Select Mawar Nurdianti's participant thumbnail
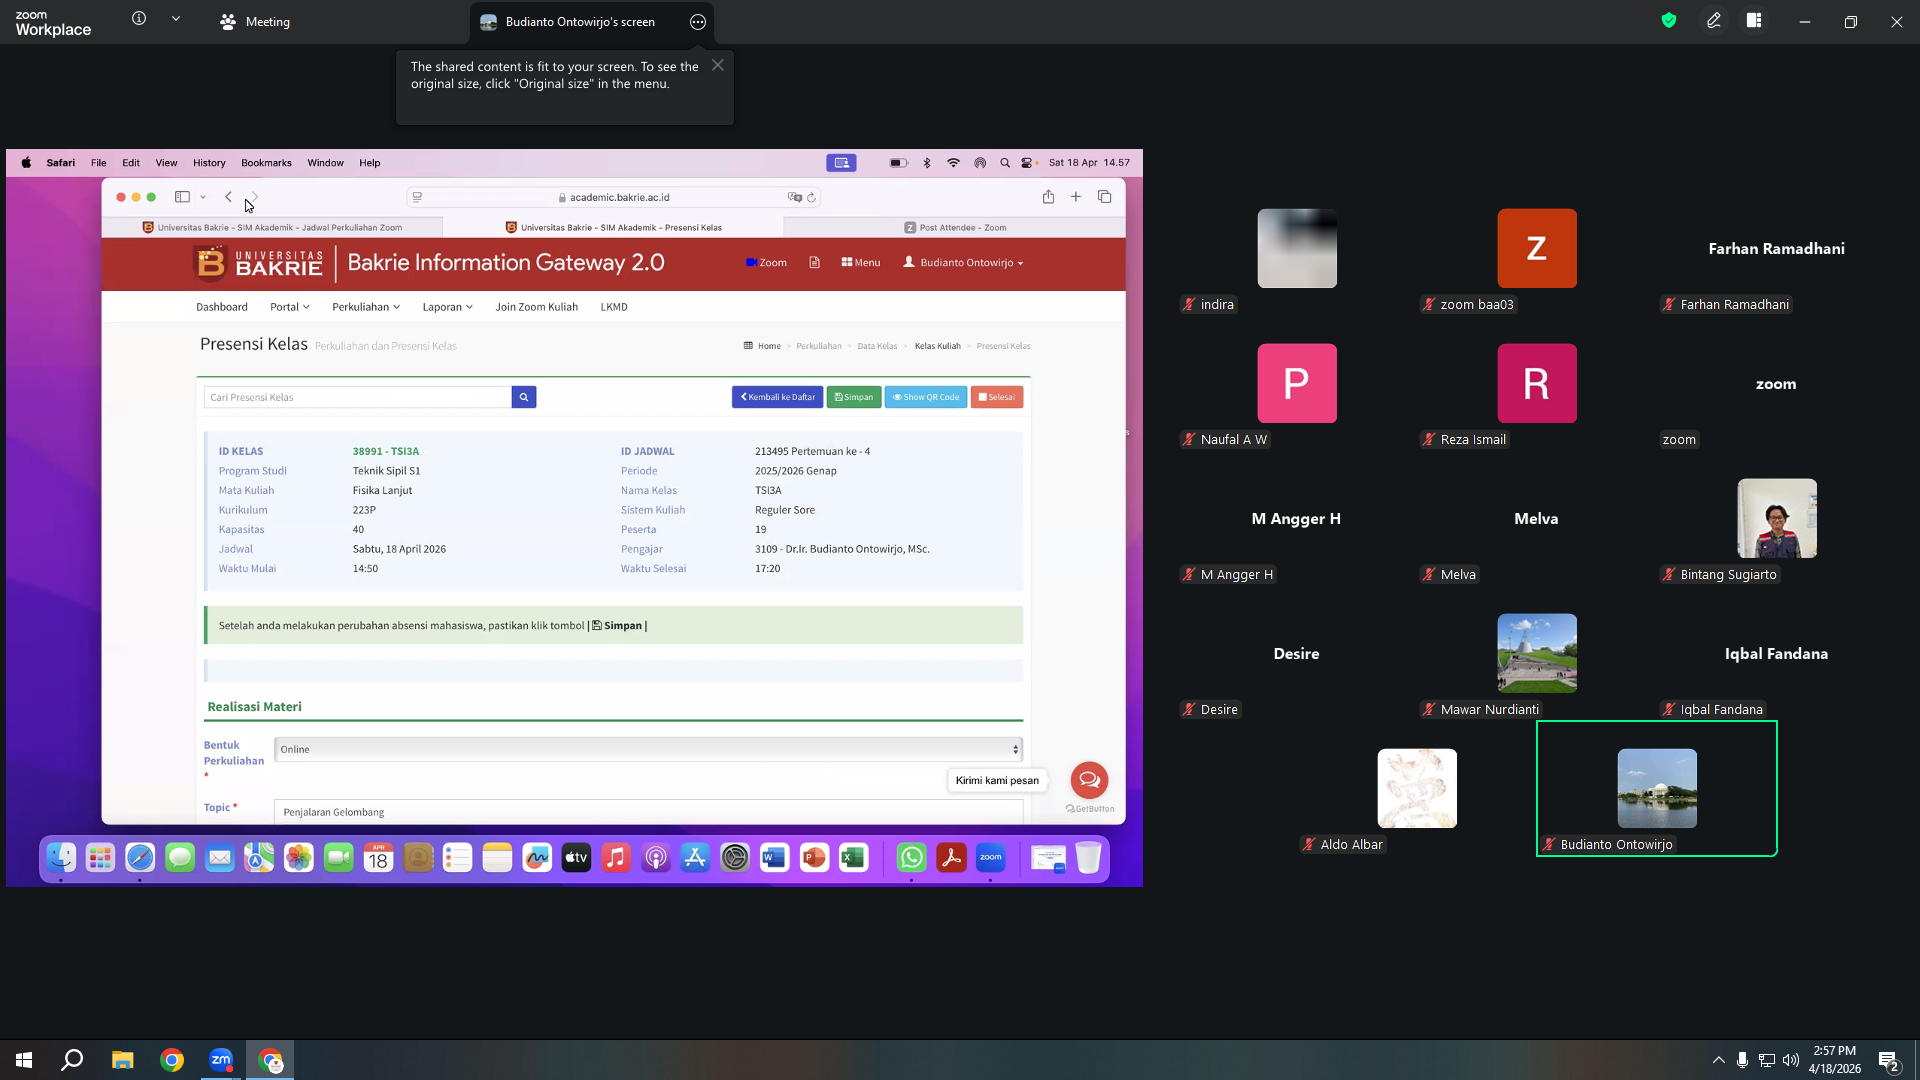This screenshot has width=1920, height=1080. click(1537, 653)
